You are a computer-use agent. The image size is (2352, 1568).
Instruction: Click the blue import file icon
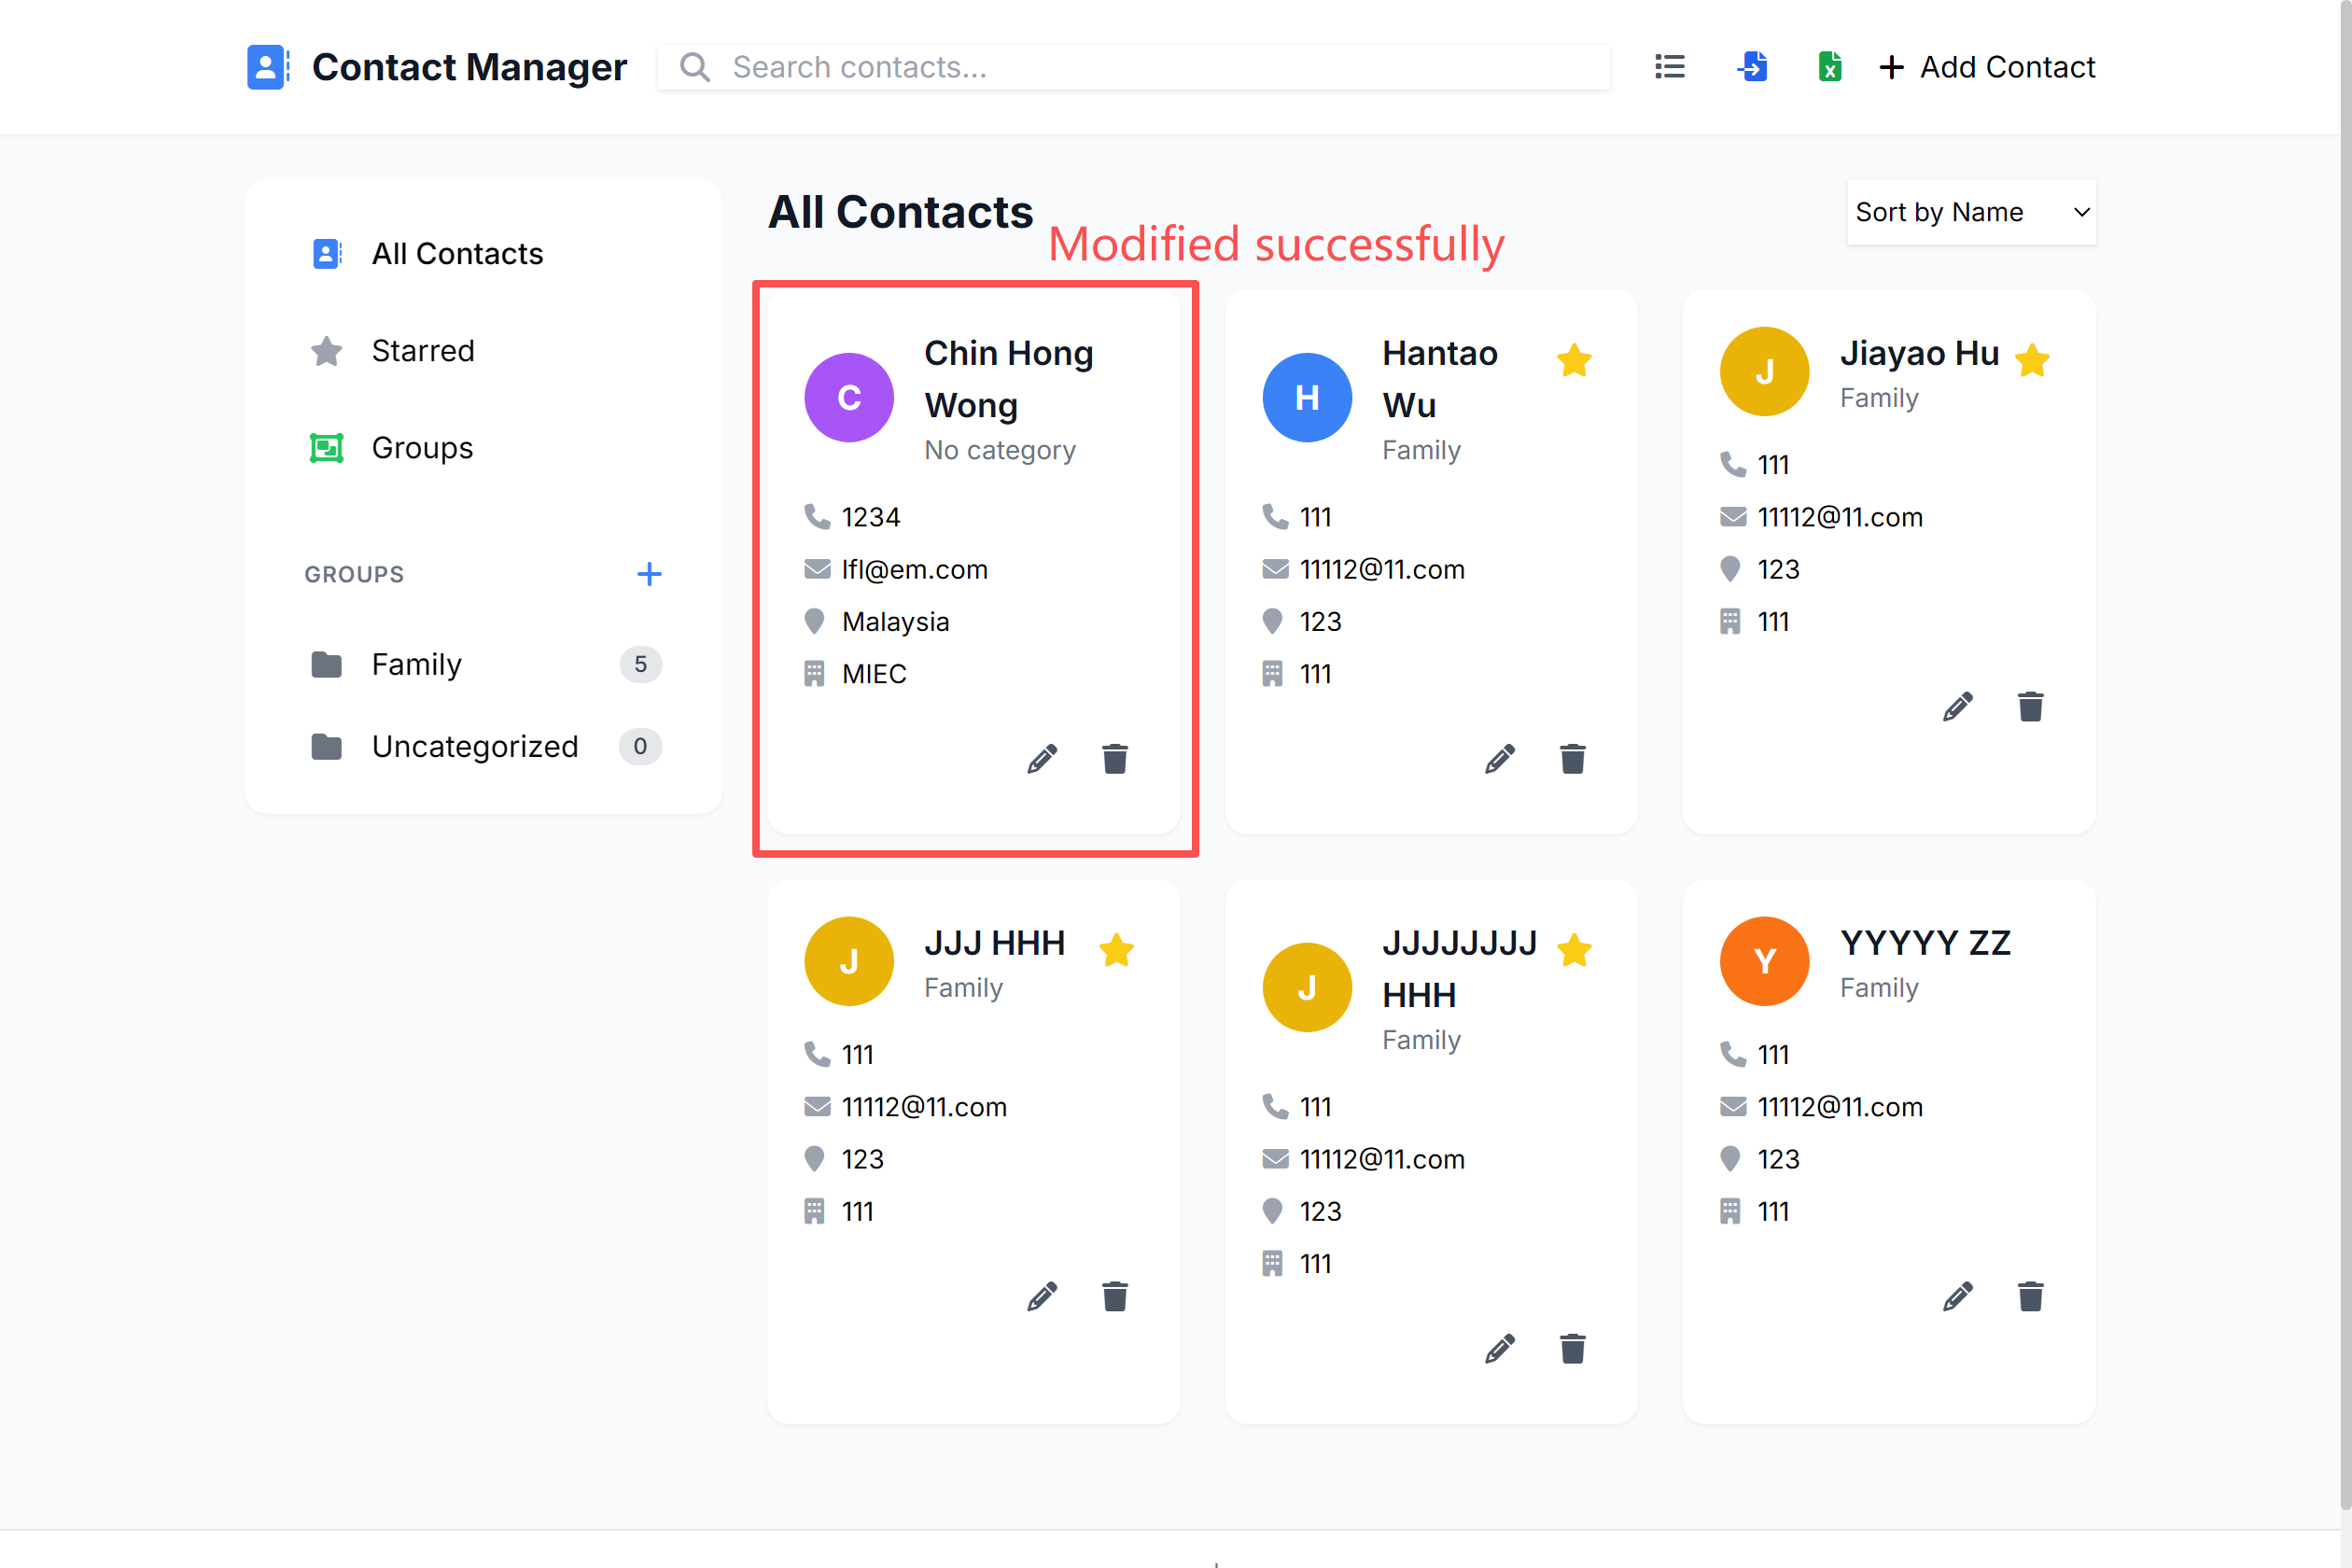coord(1752,67)
